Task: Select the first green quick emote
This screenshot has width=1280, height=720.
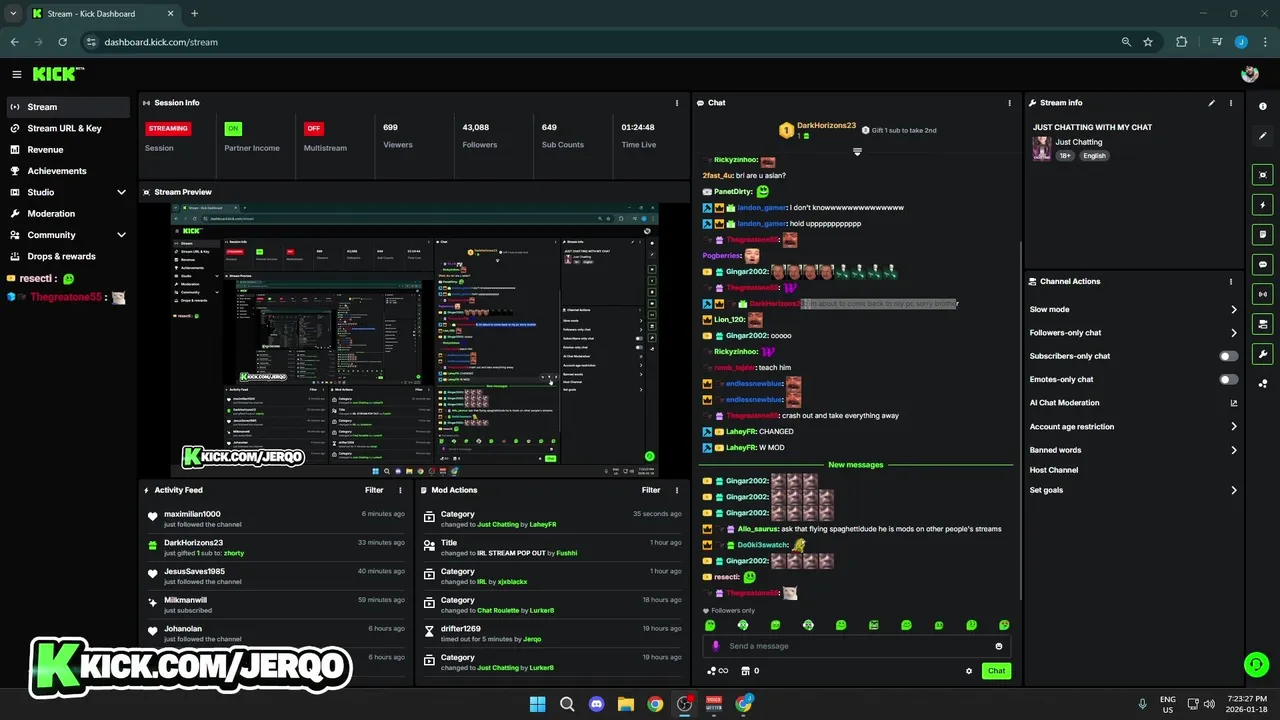Action: click(x=710, y=625)
